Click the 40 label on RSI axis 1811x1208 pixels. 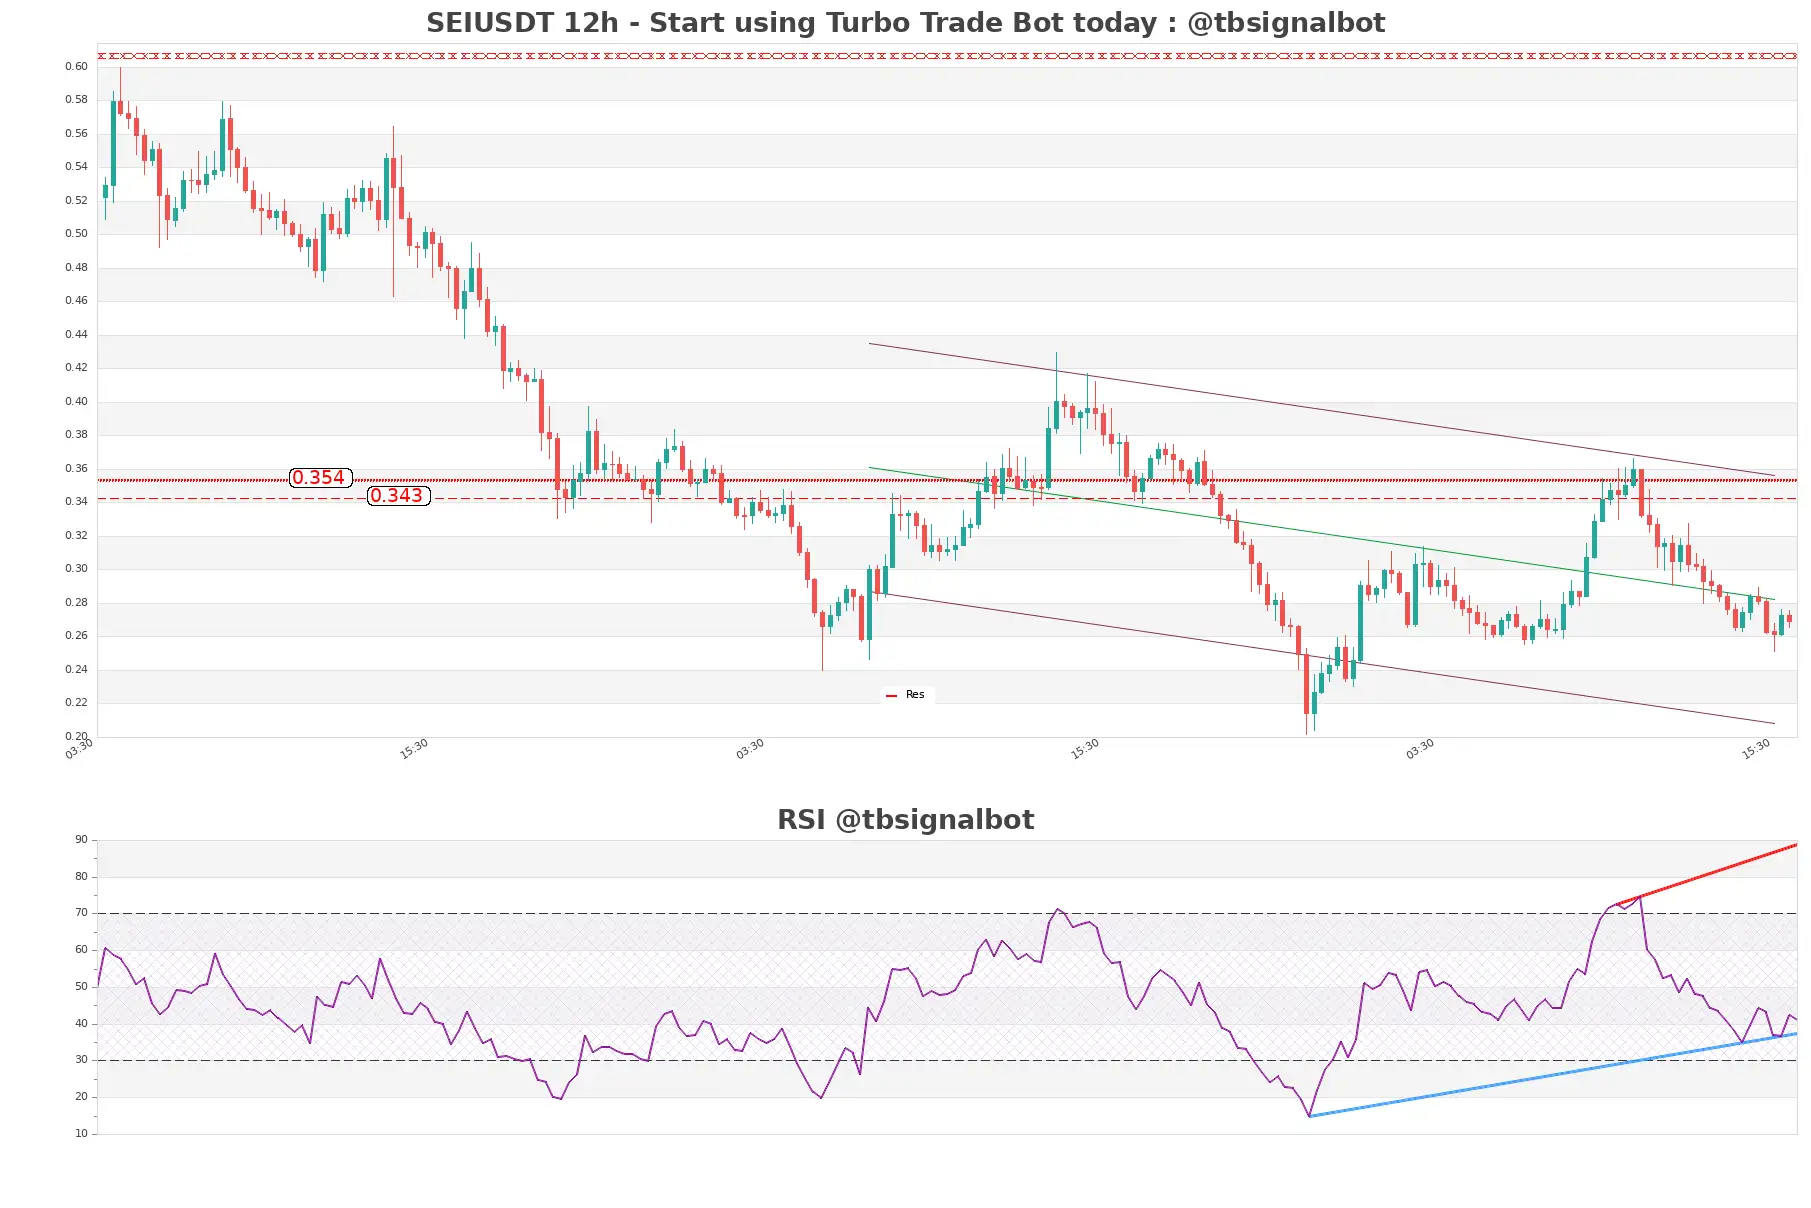coord(81,1023)
